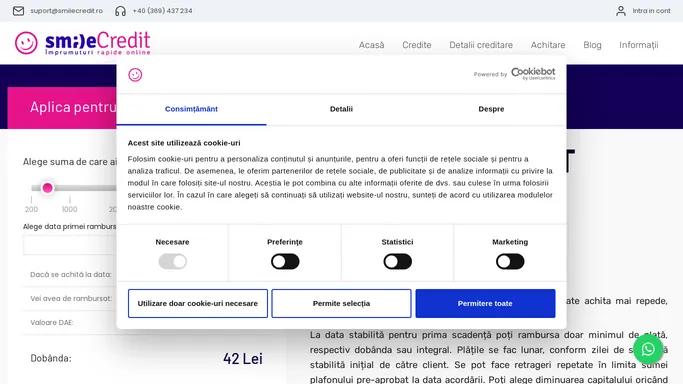Click the Intra in cont link
This screenshot has width=683, height=384.
(651, 11)
